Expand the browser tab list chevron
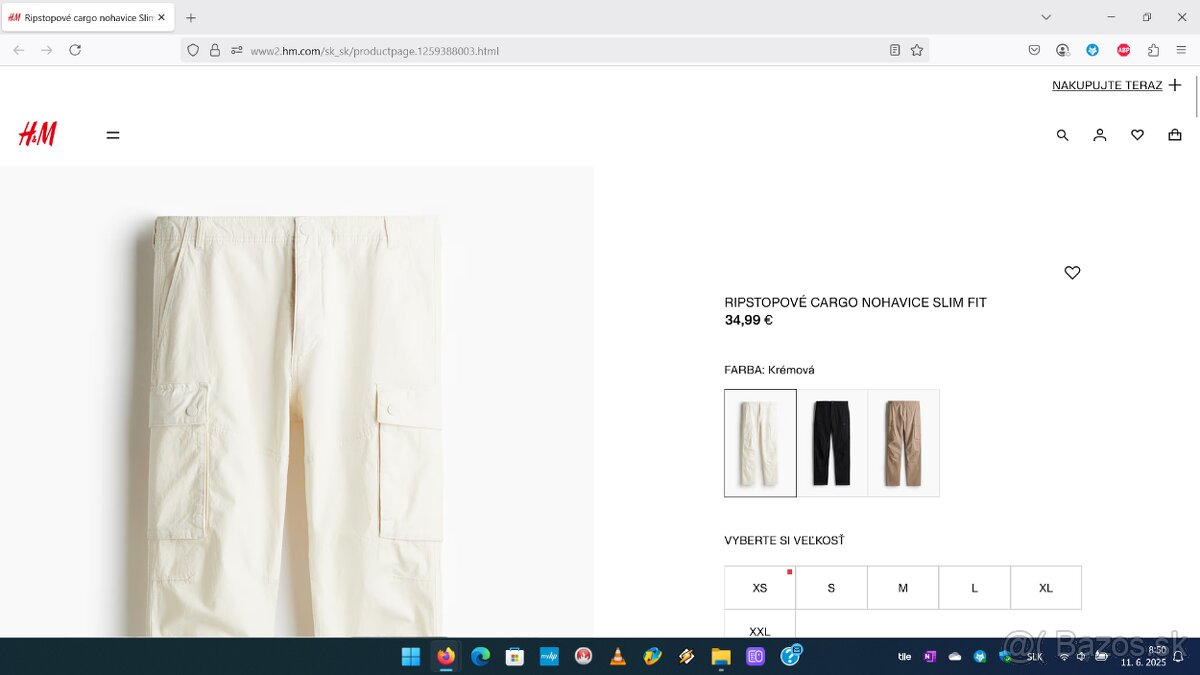Viewport: 1200px width, 675px height. 1046,17
